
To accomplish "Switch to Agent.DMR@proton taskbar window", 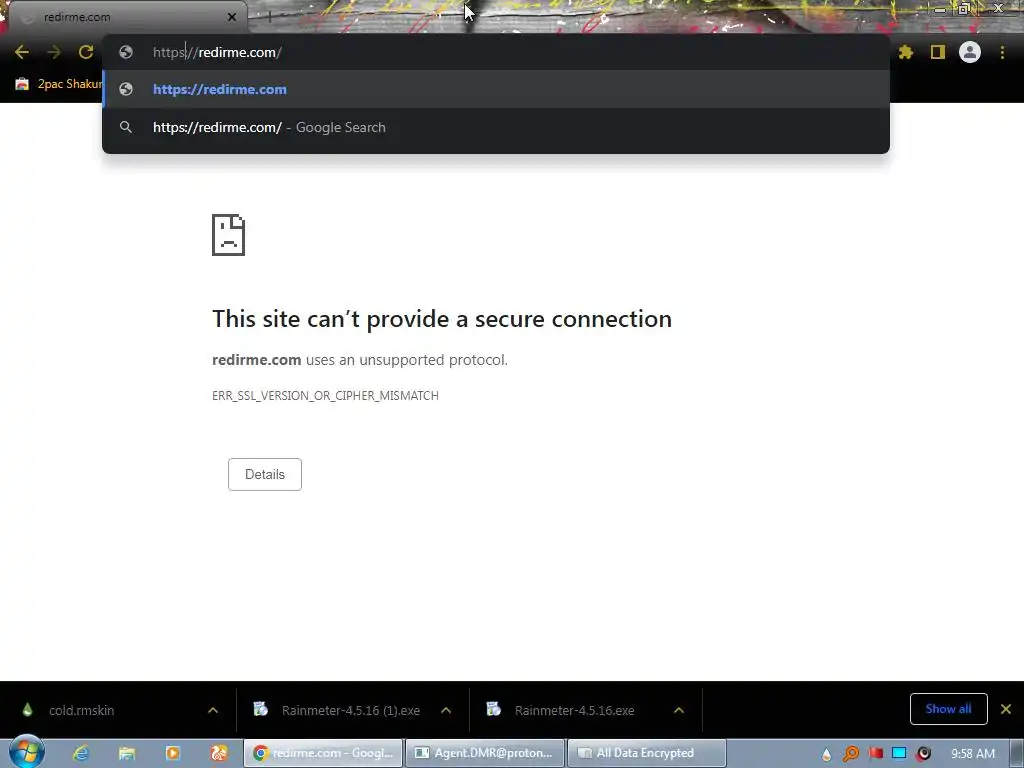I will (x=485, y=753).
